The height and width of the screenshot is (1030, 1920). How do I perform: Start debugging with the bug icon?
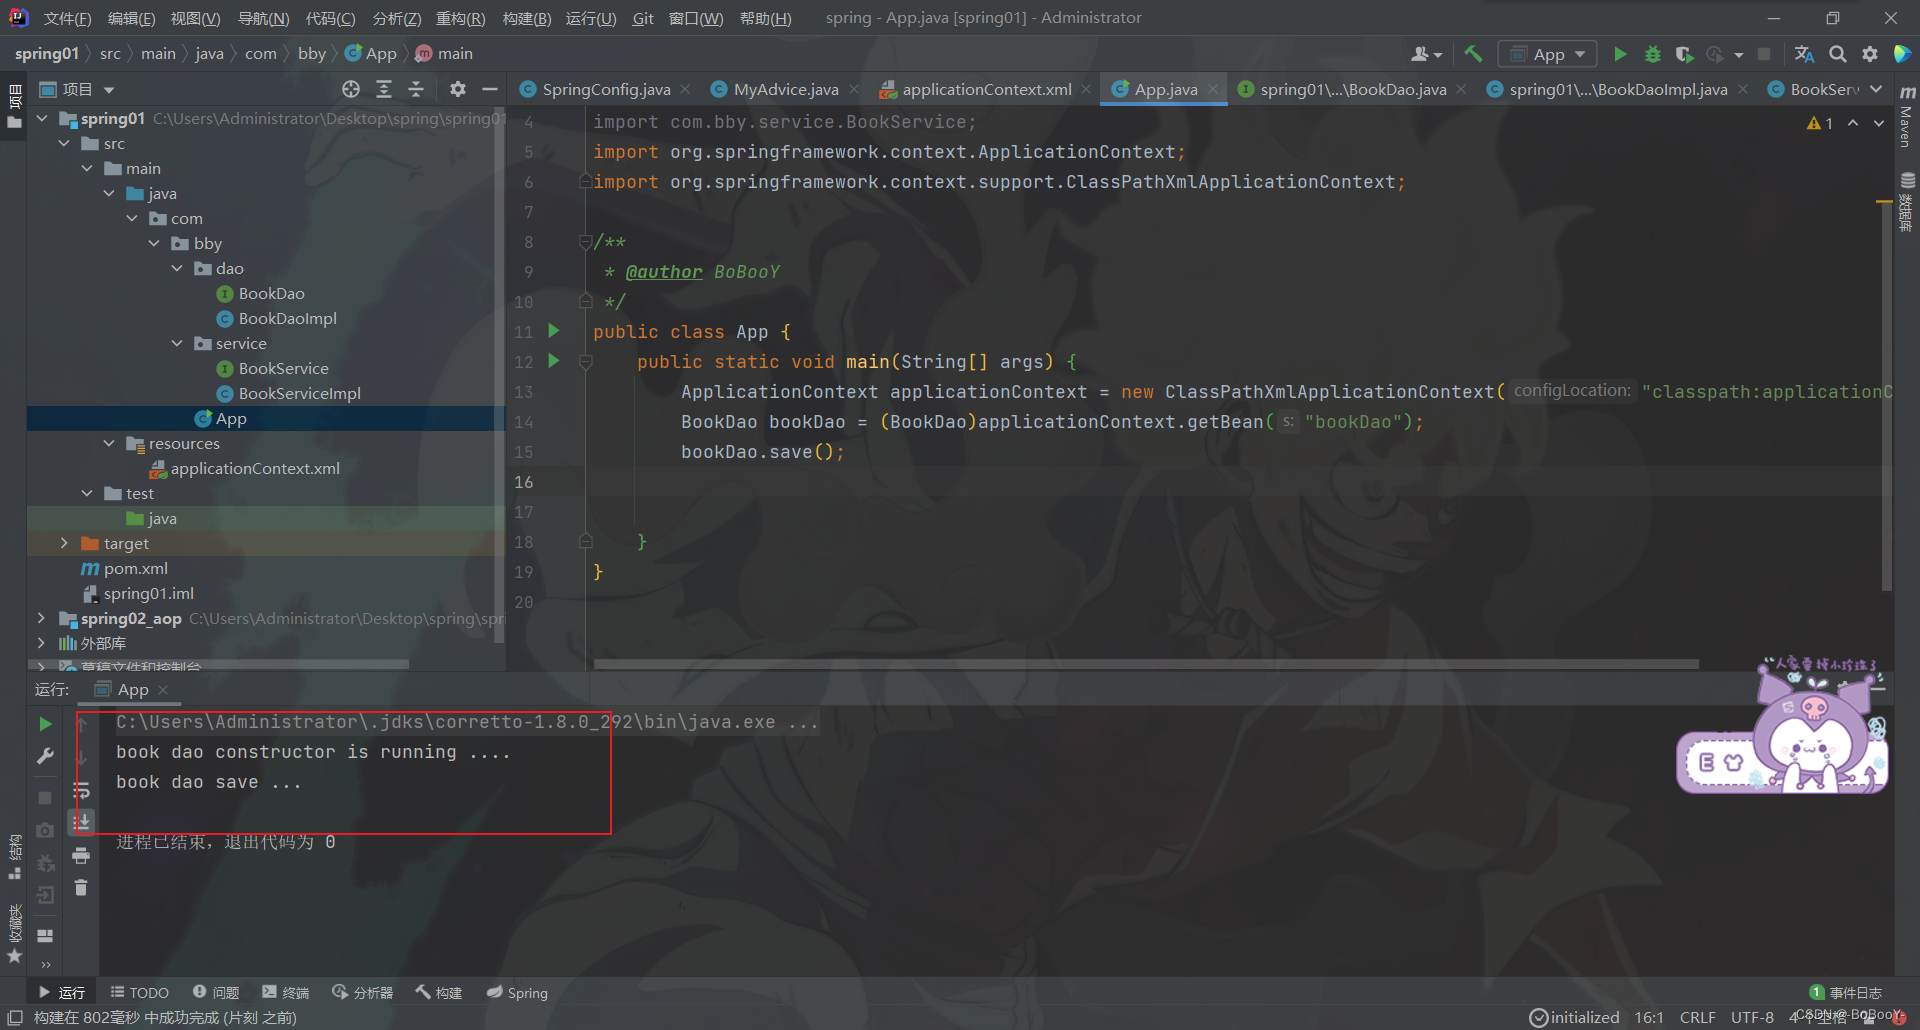pyautogui.click(x=1652, y=54)
